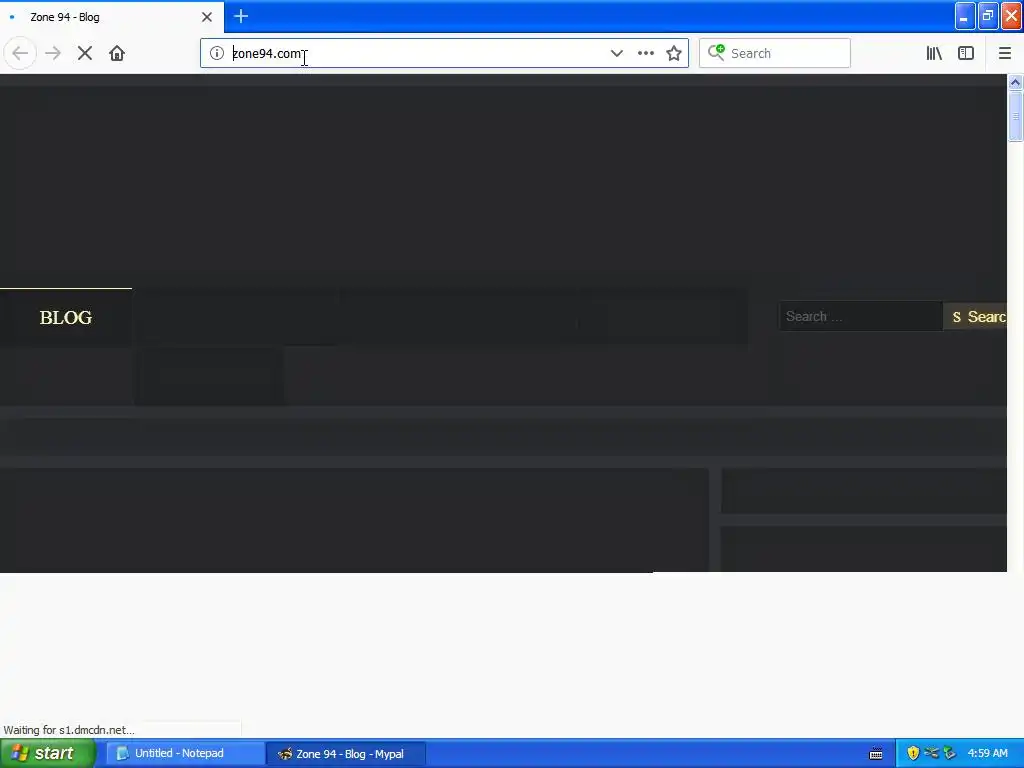1024x768 pixels.
Task: Open the Library bookmarks icon
Action: (934, 53)
